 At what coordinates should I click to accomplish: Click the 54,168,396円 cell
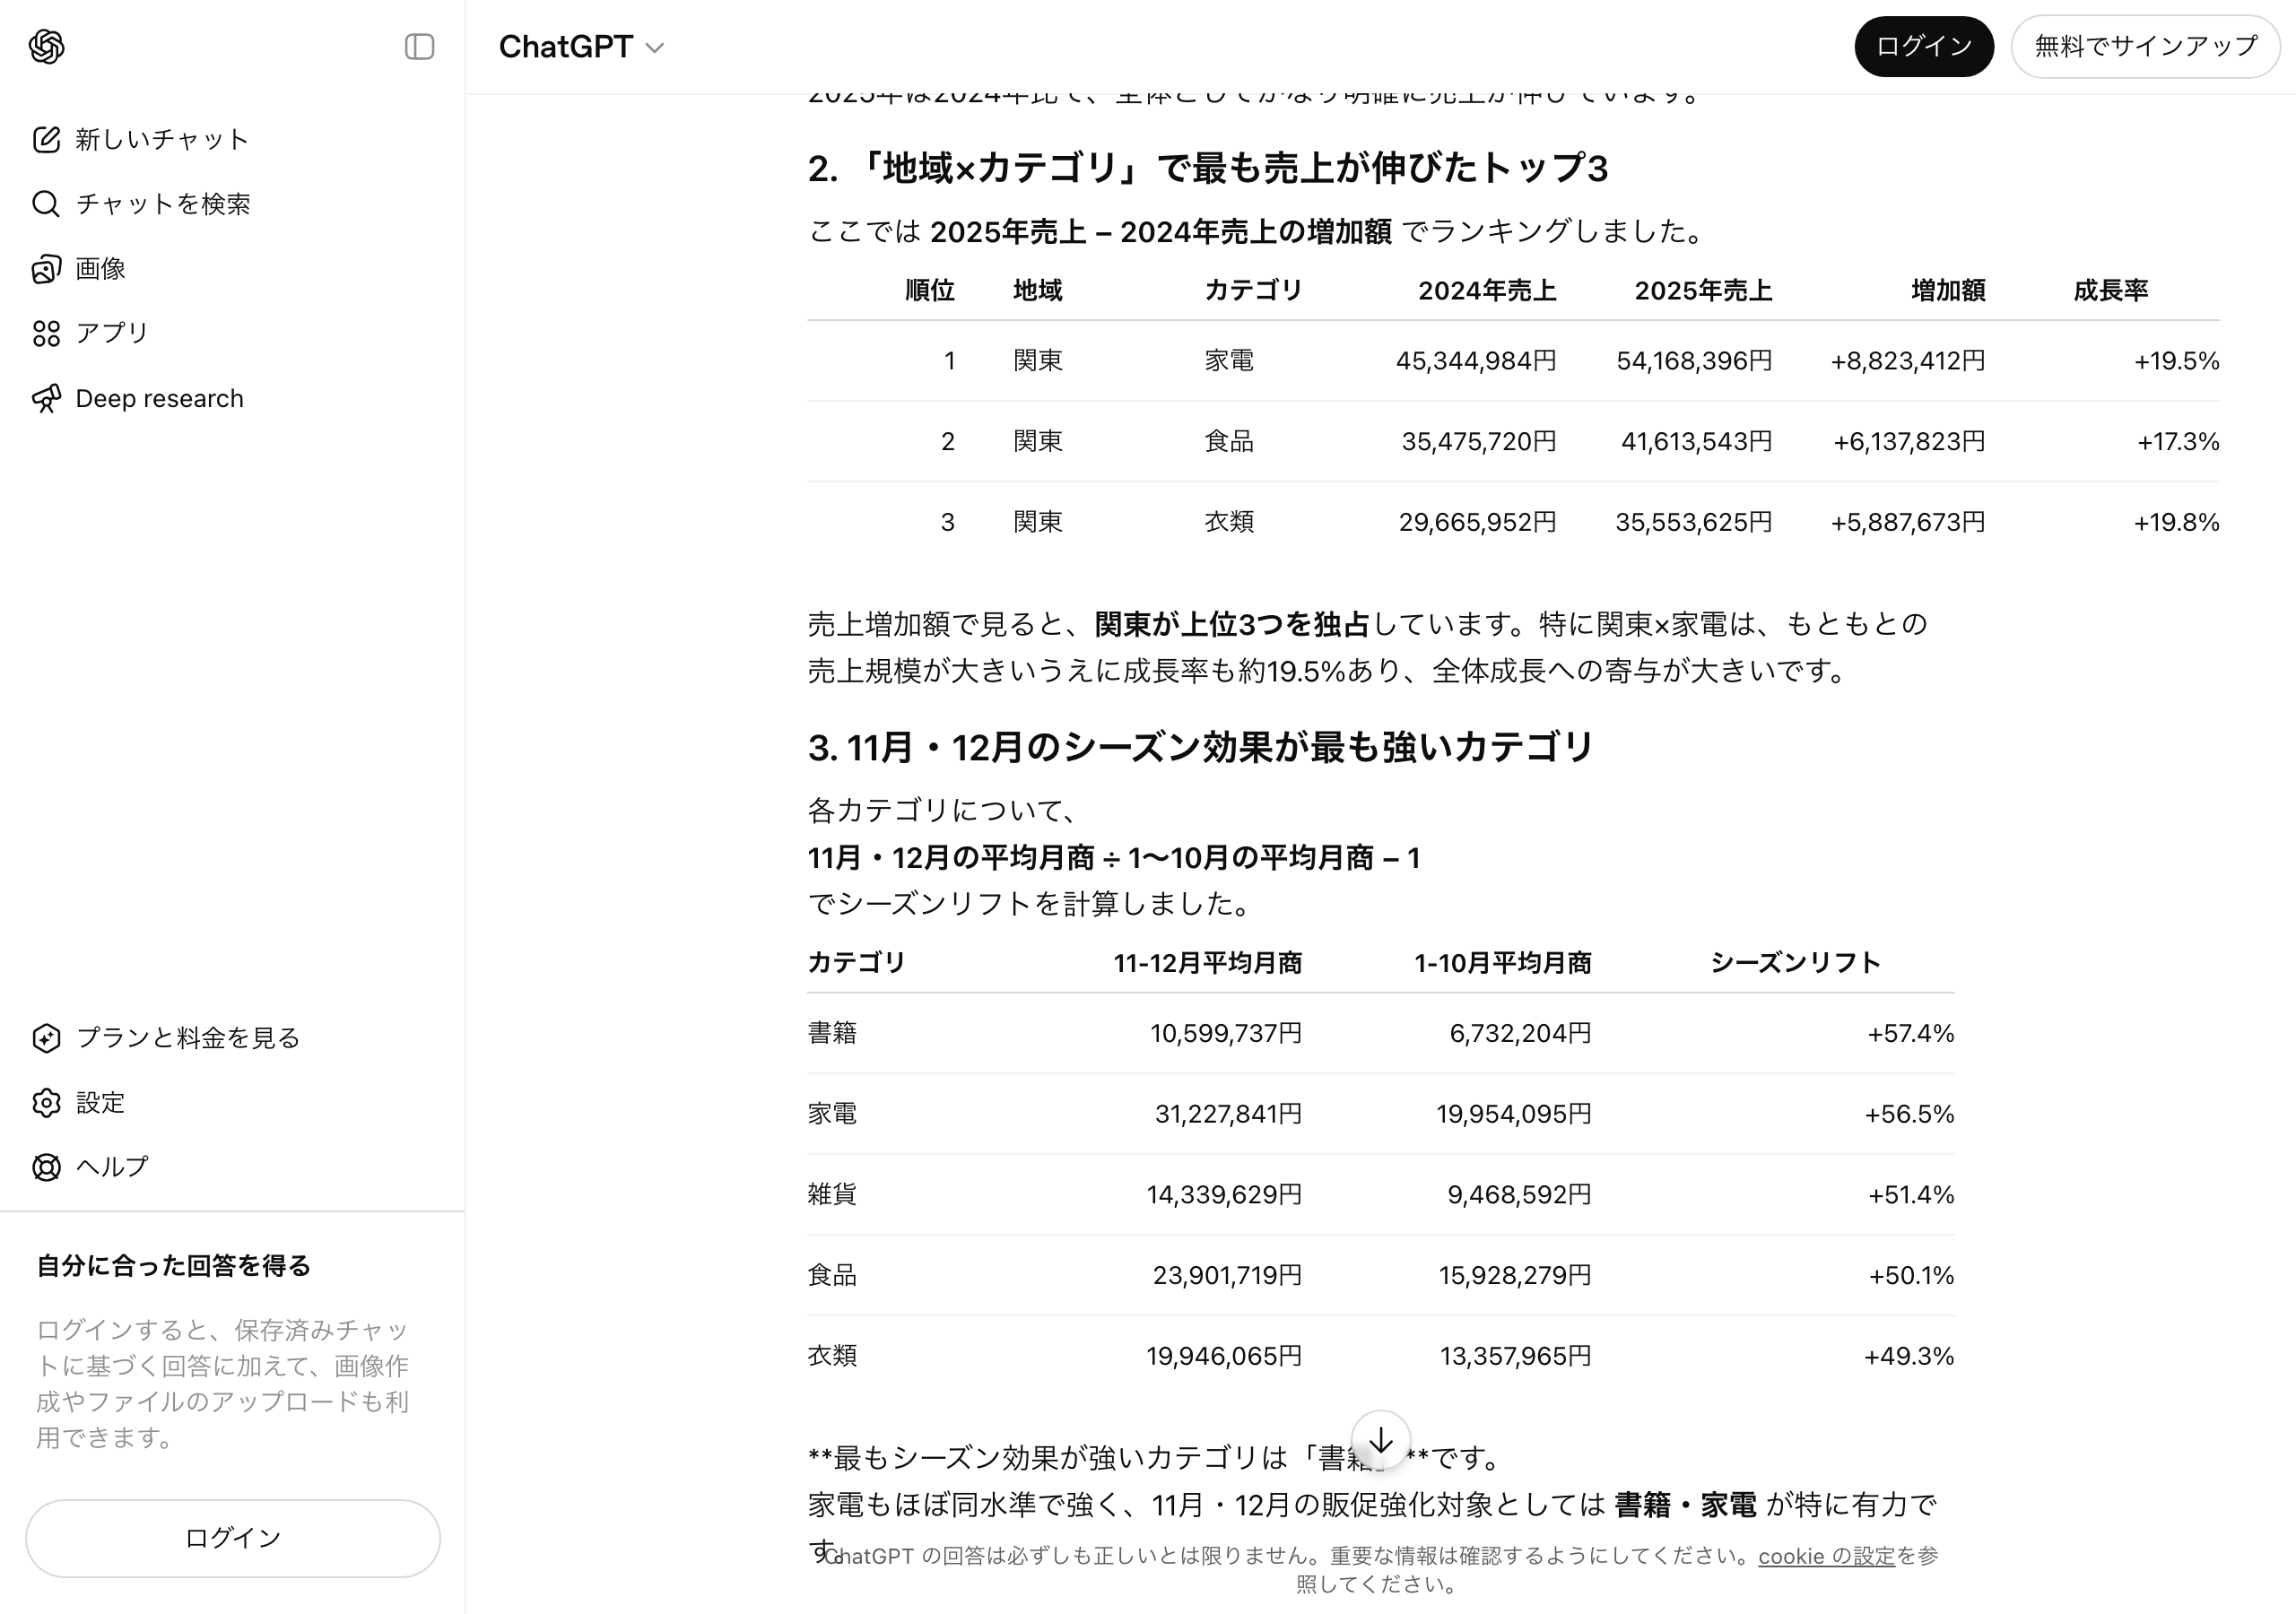(x=1694, y=361)
